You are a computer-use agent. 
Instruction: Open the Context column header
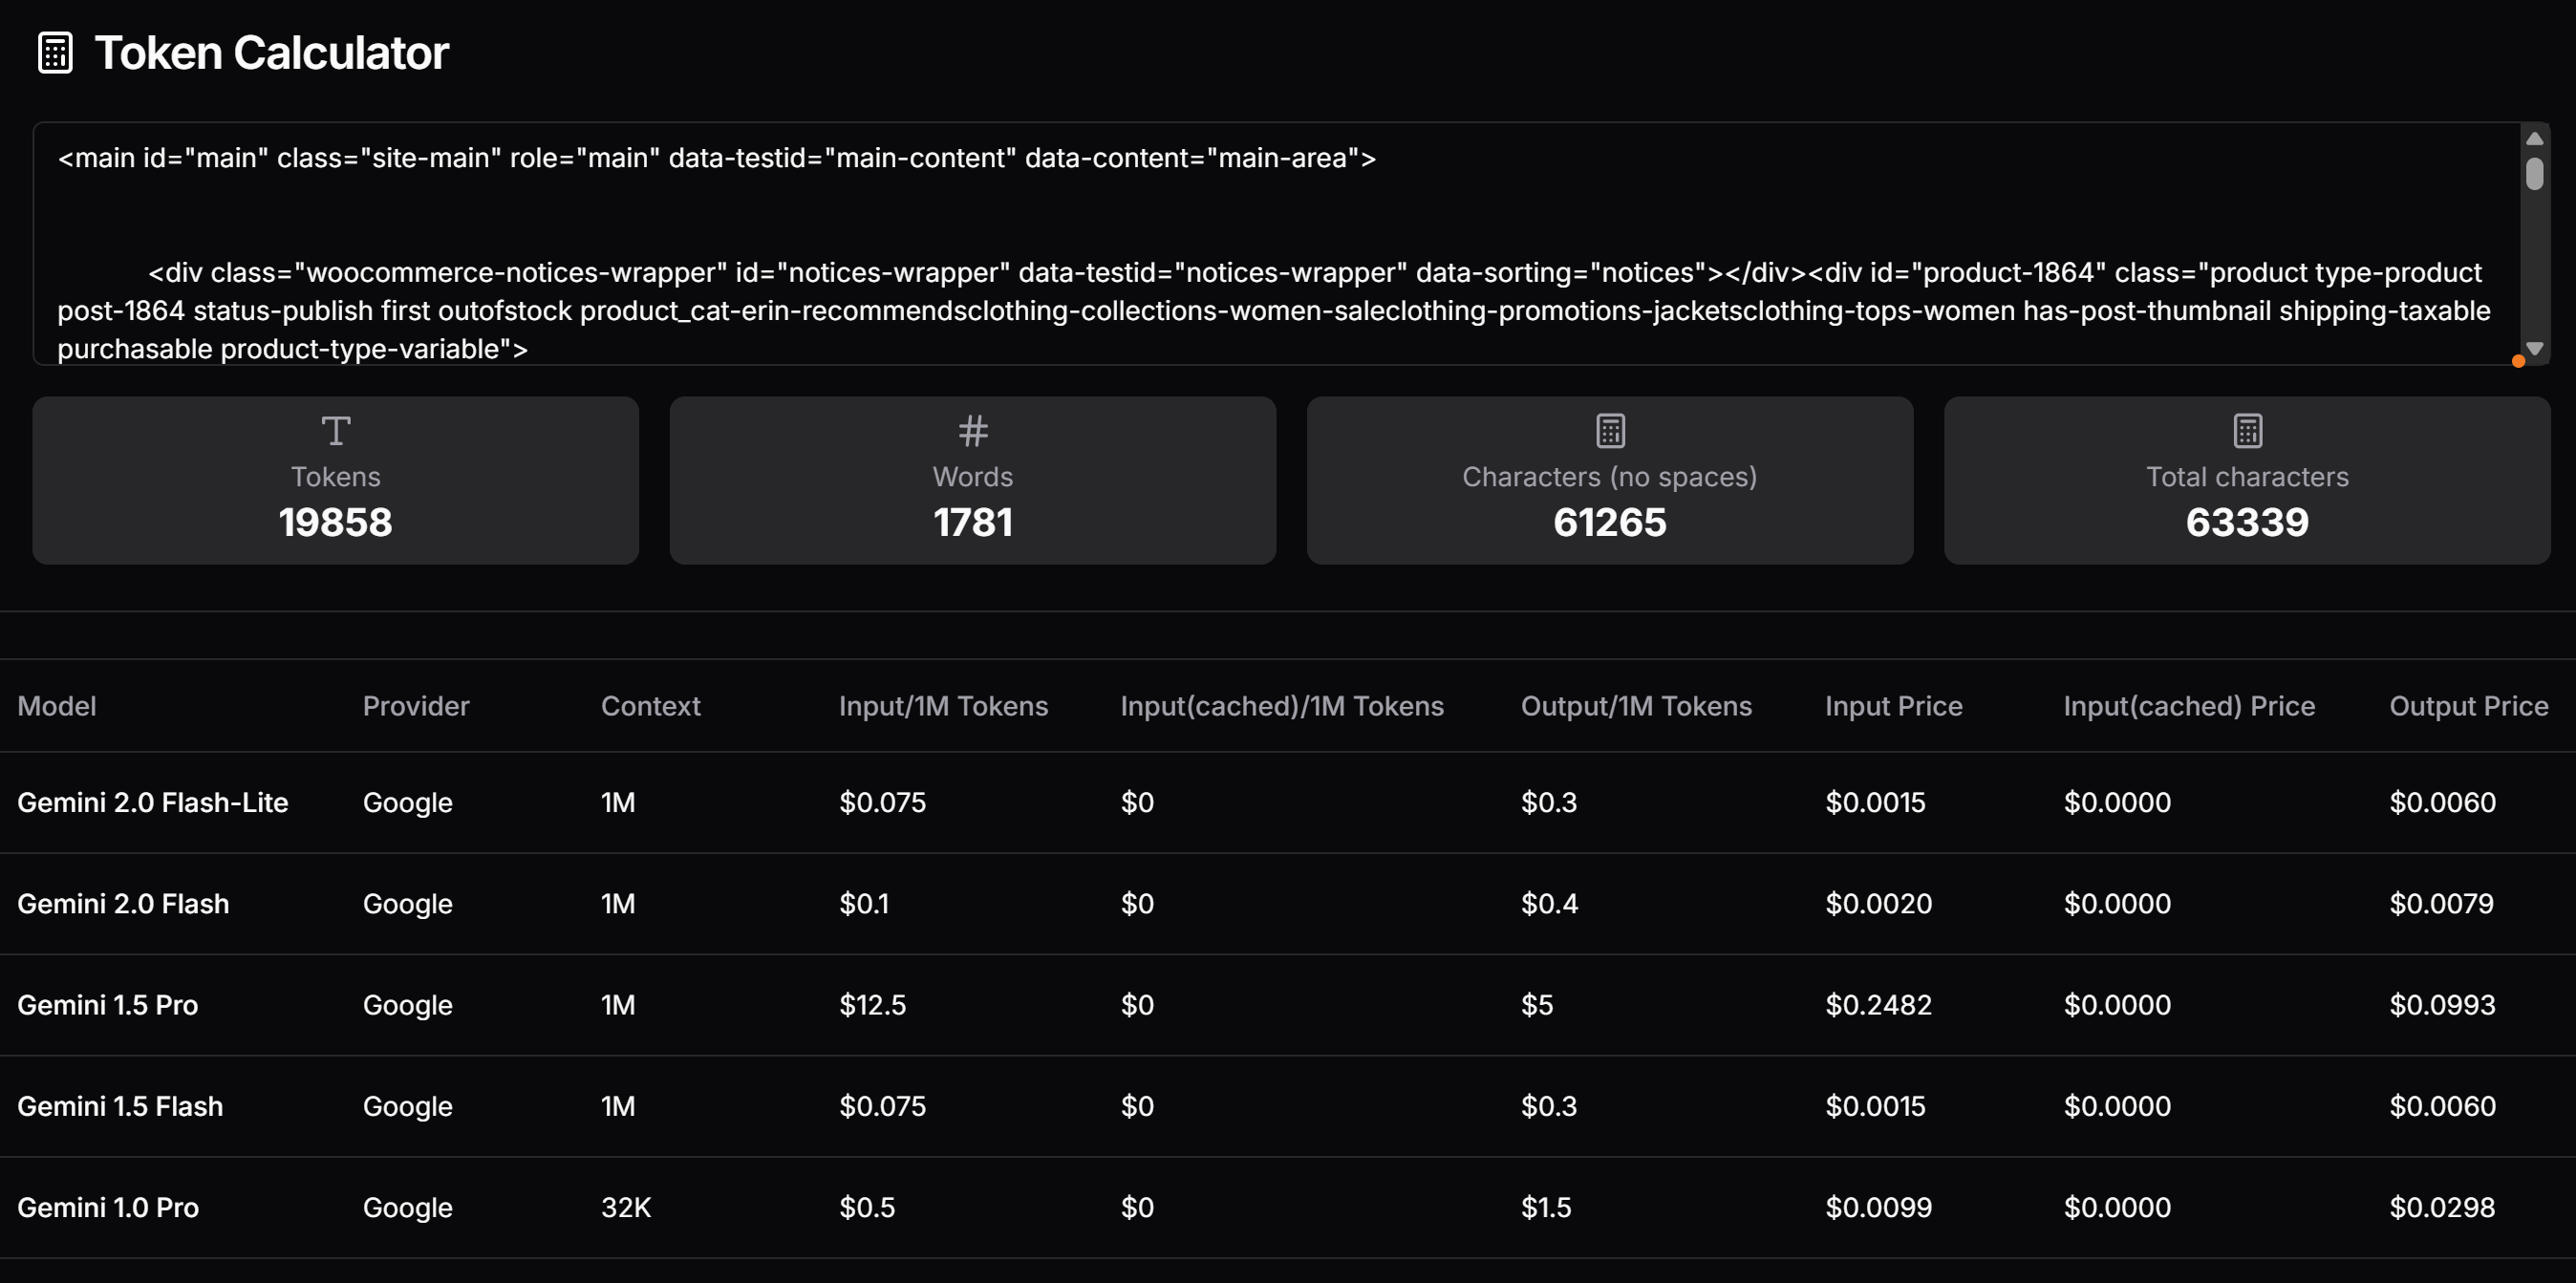[x=650, y=705]
